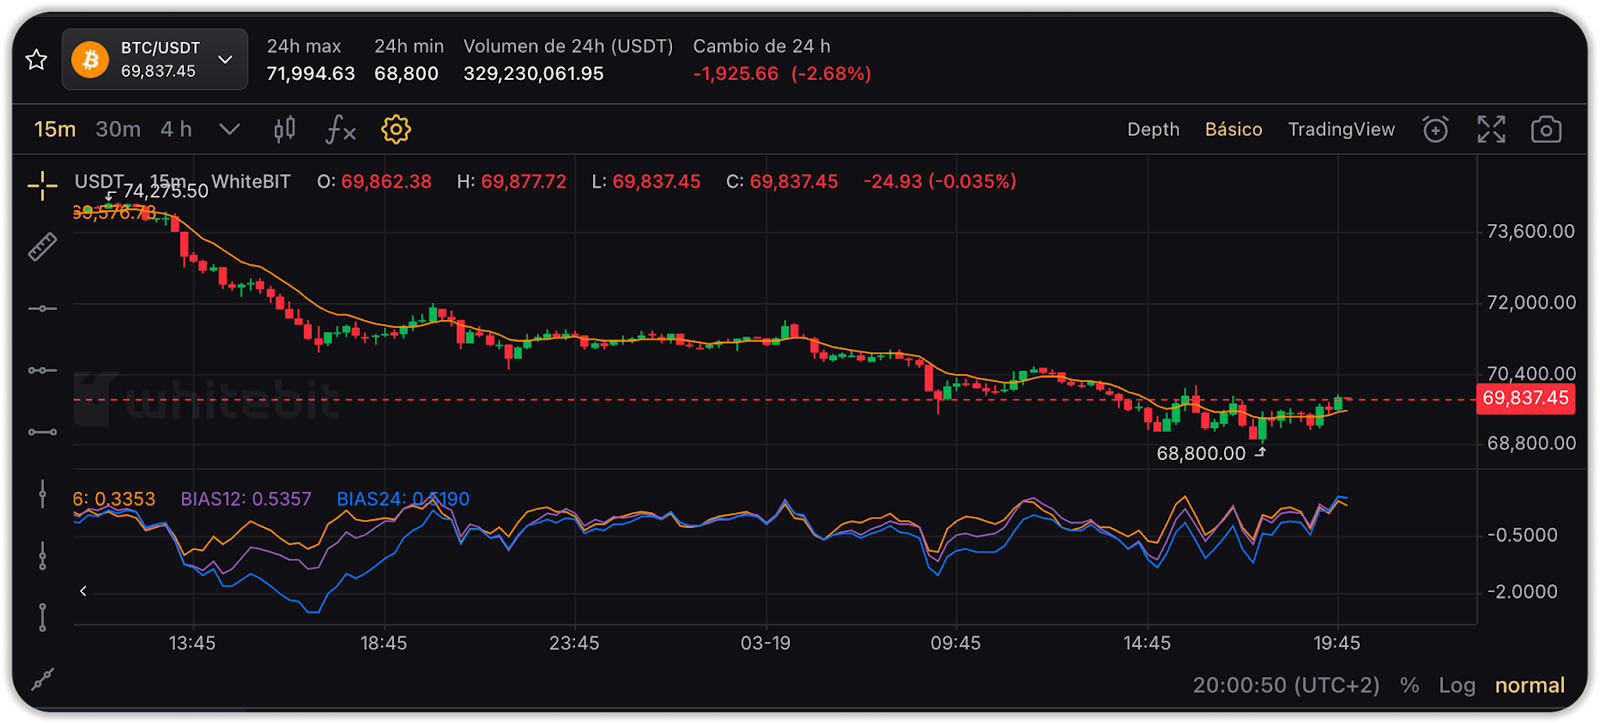This screenshot has height=724, width=1600.
Task: Toggle Log scale on price axis
Action: point(1456,685)
